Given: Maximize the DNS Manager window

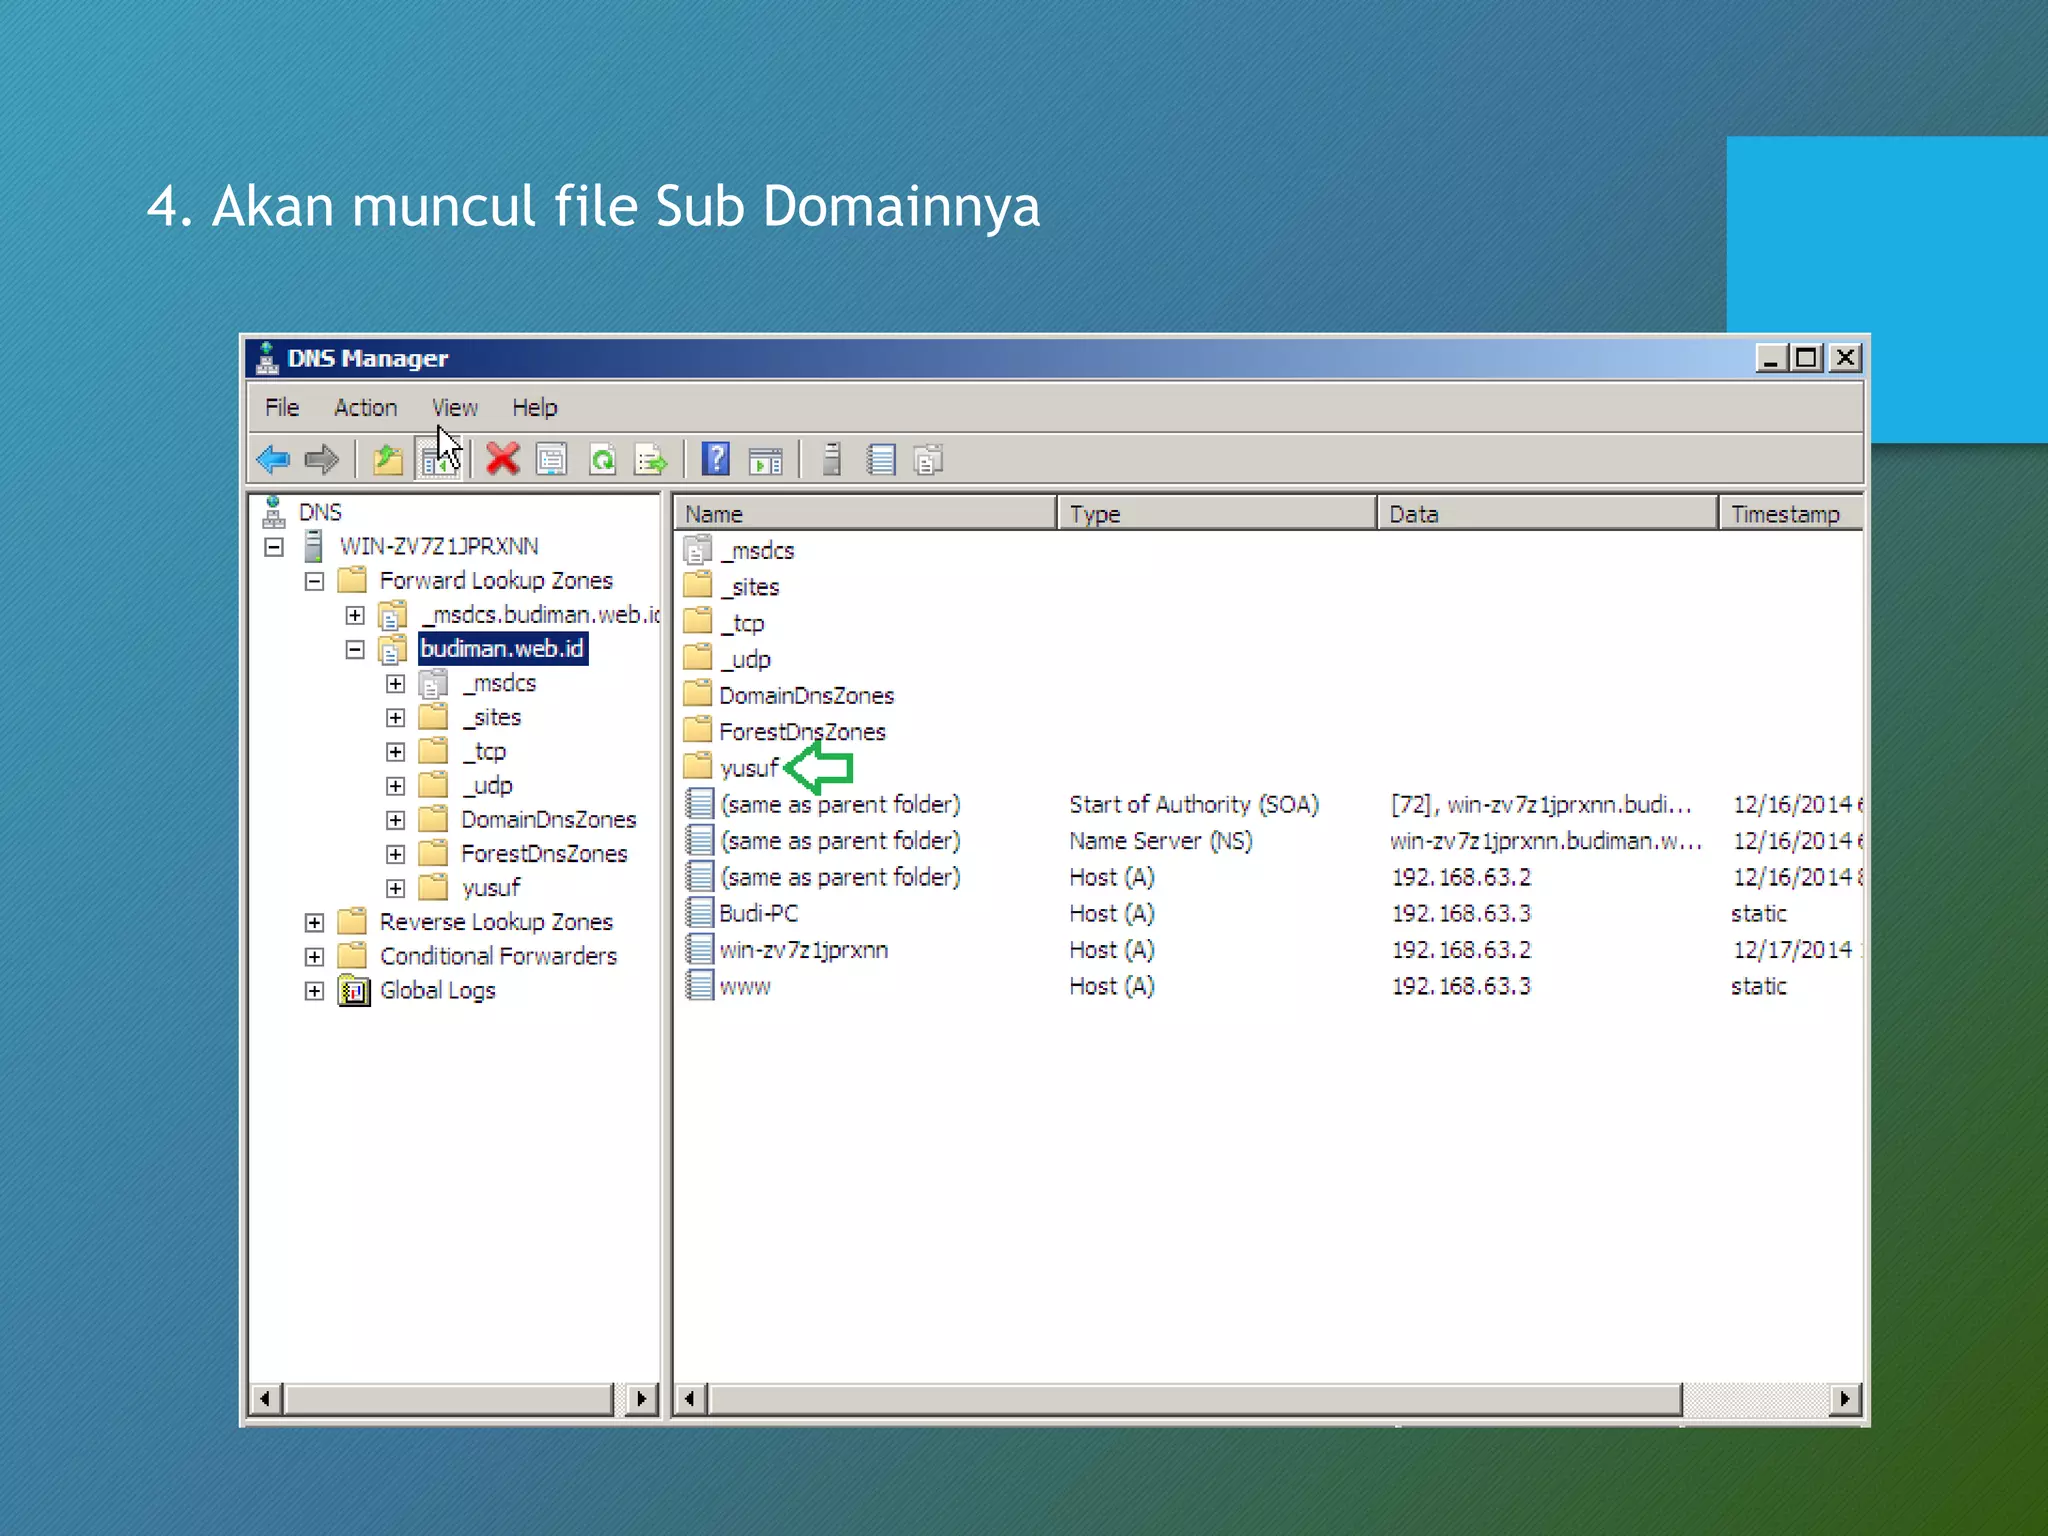Looking at the screenshot, I should click(1806, 358).
